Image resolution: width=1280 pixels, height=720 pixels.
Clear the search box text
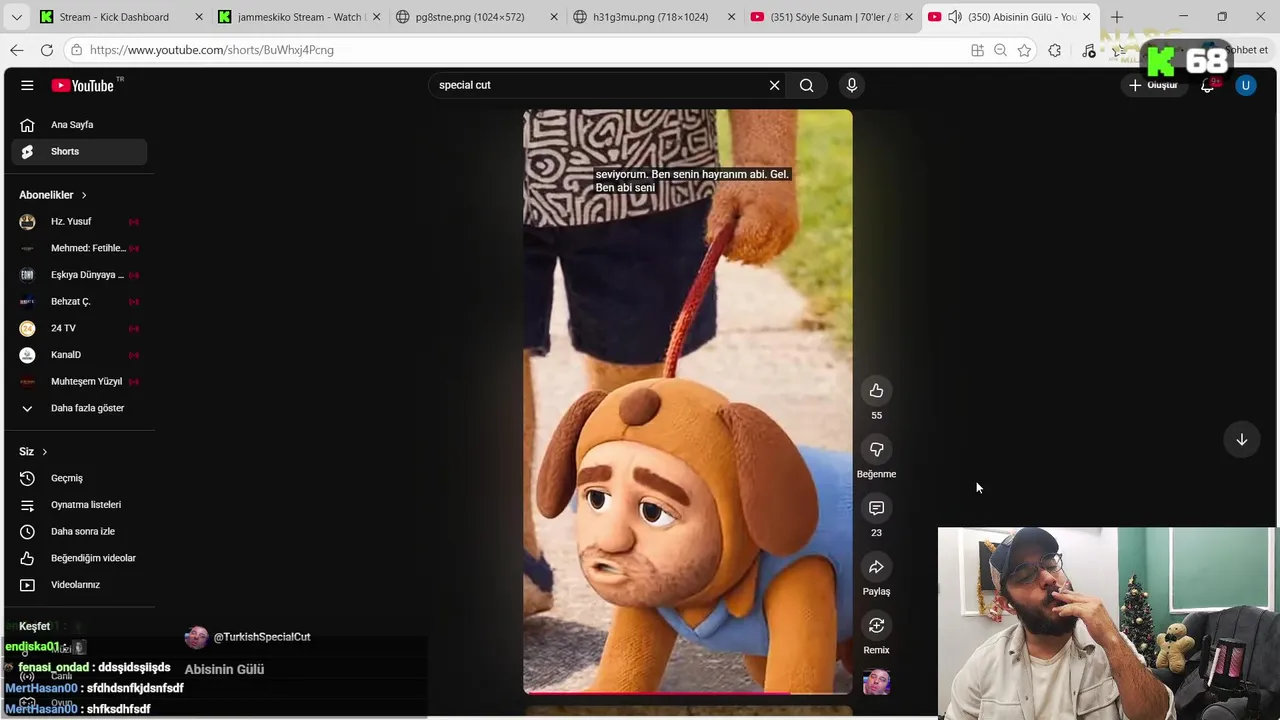[774, 85]
